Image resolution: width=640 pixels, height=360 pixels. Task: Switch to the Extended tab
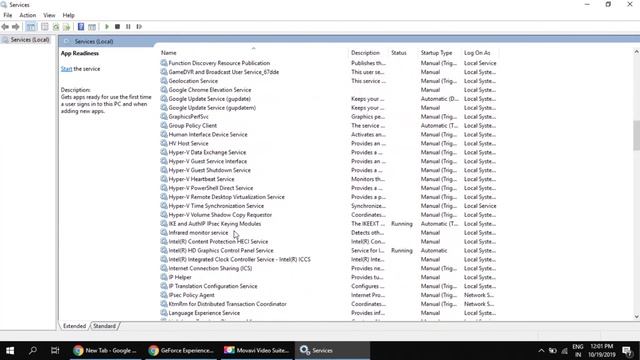pyautogui.click(x=74, y=326)
